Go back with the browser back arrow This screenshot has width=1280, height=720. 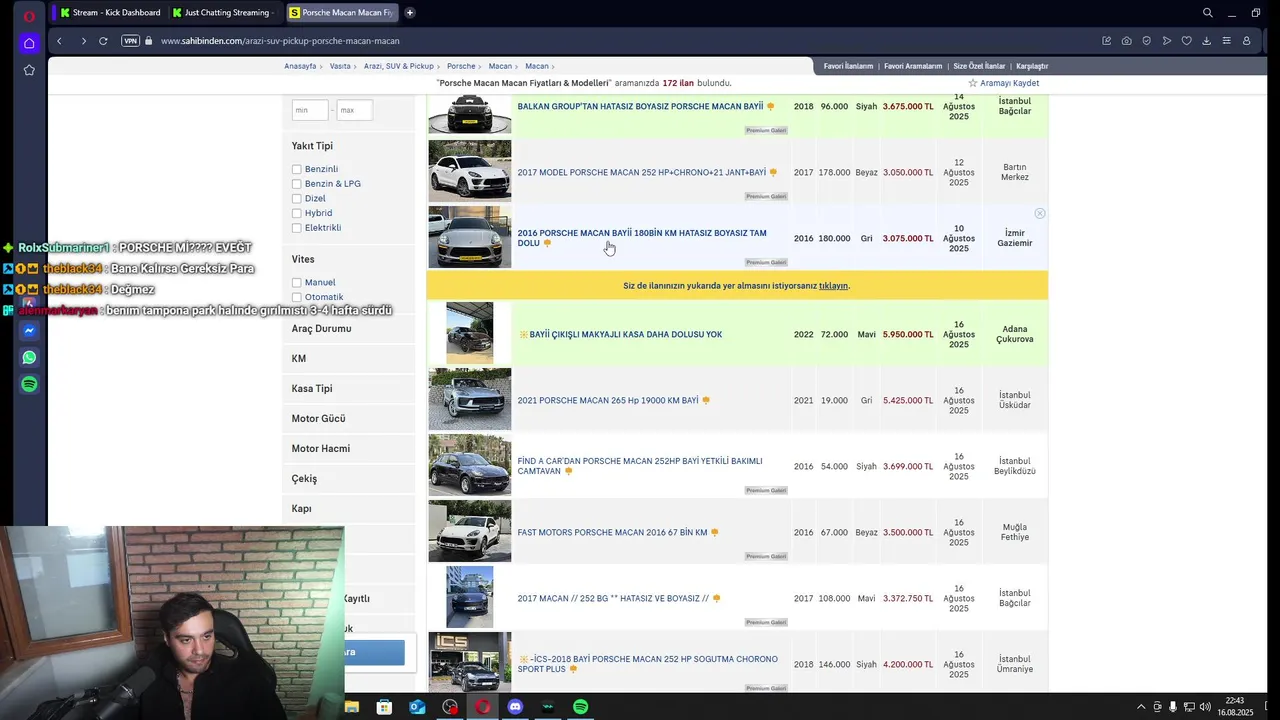(x=59, y=41)
